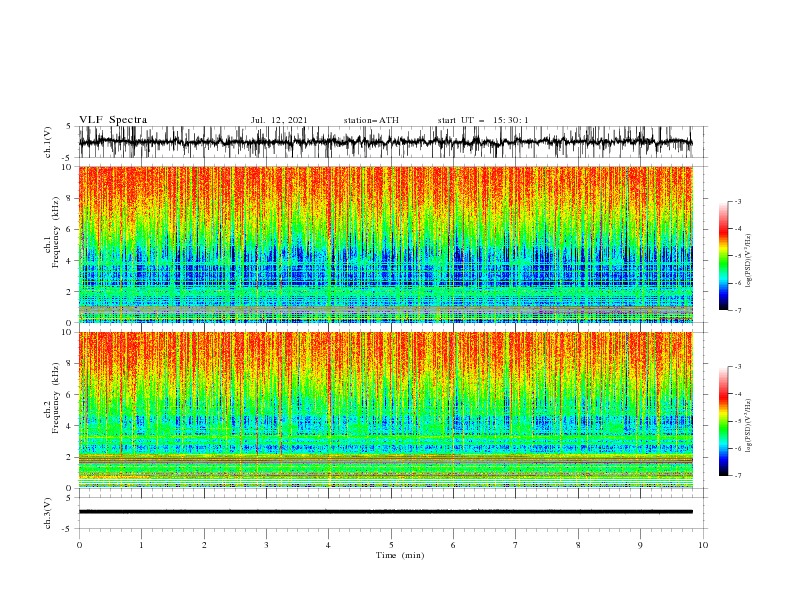Click the "station=ATH" label

[371, 120]
